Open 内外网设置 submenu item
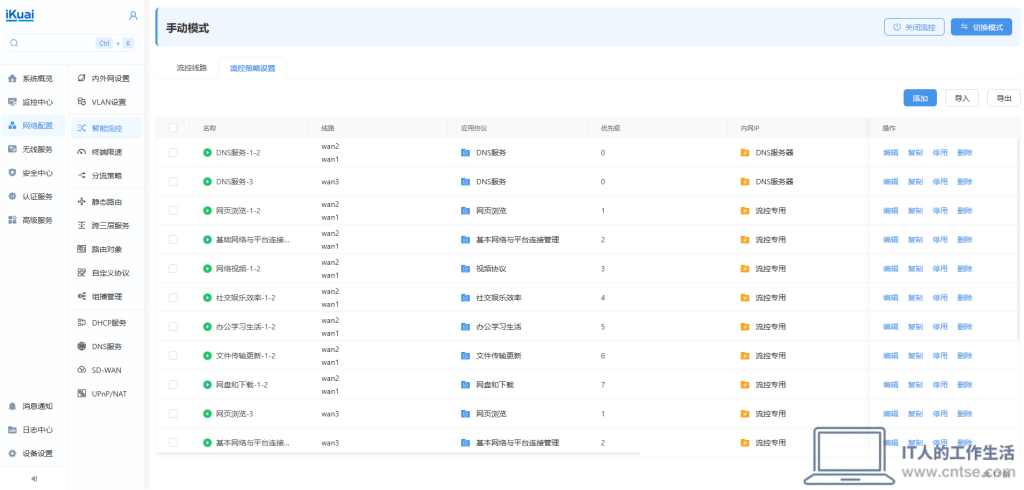This screenshot has height=490, width=1024. [x=106, y=78]
